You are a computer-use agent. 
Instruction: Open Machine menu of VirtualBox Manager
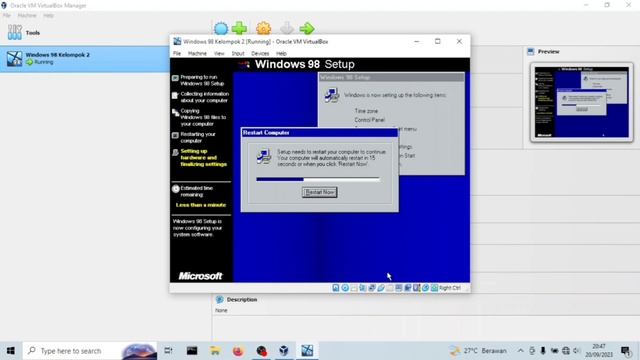pyautogui.click(x=27, y=16)
